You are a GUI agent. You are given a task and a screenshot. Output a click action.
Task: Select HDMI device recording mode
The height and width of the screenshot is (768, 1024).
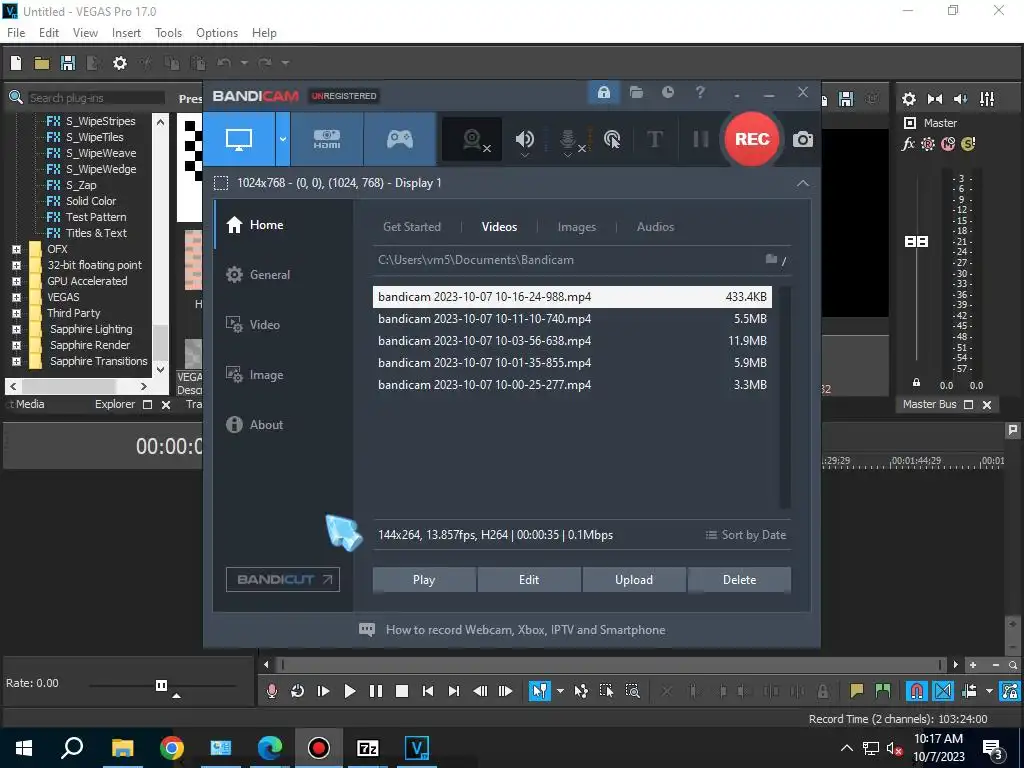click(x=327, y=139)
